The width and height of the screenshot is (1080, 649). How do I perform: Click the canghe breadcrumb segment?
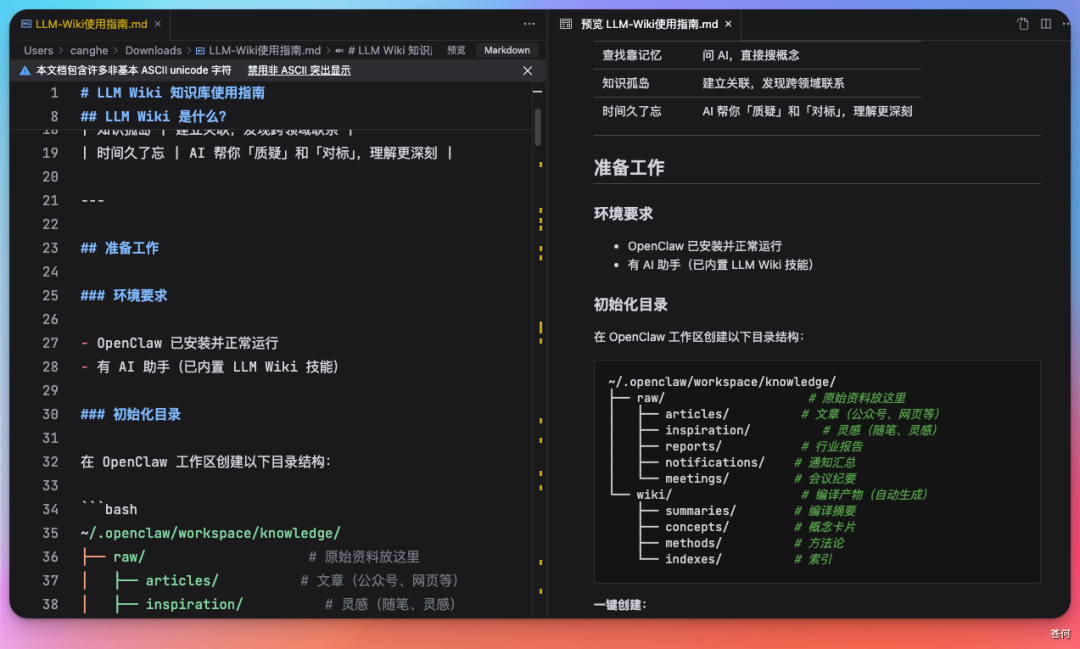(x=89, y=50)
